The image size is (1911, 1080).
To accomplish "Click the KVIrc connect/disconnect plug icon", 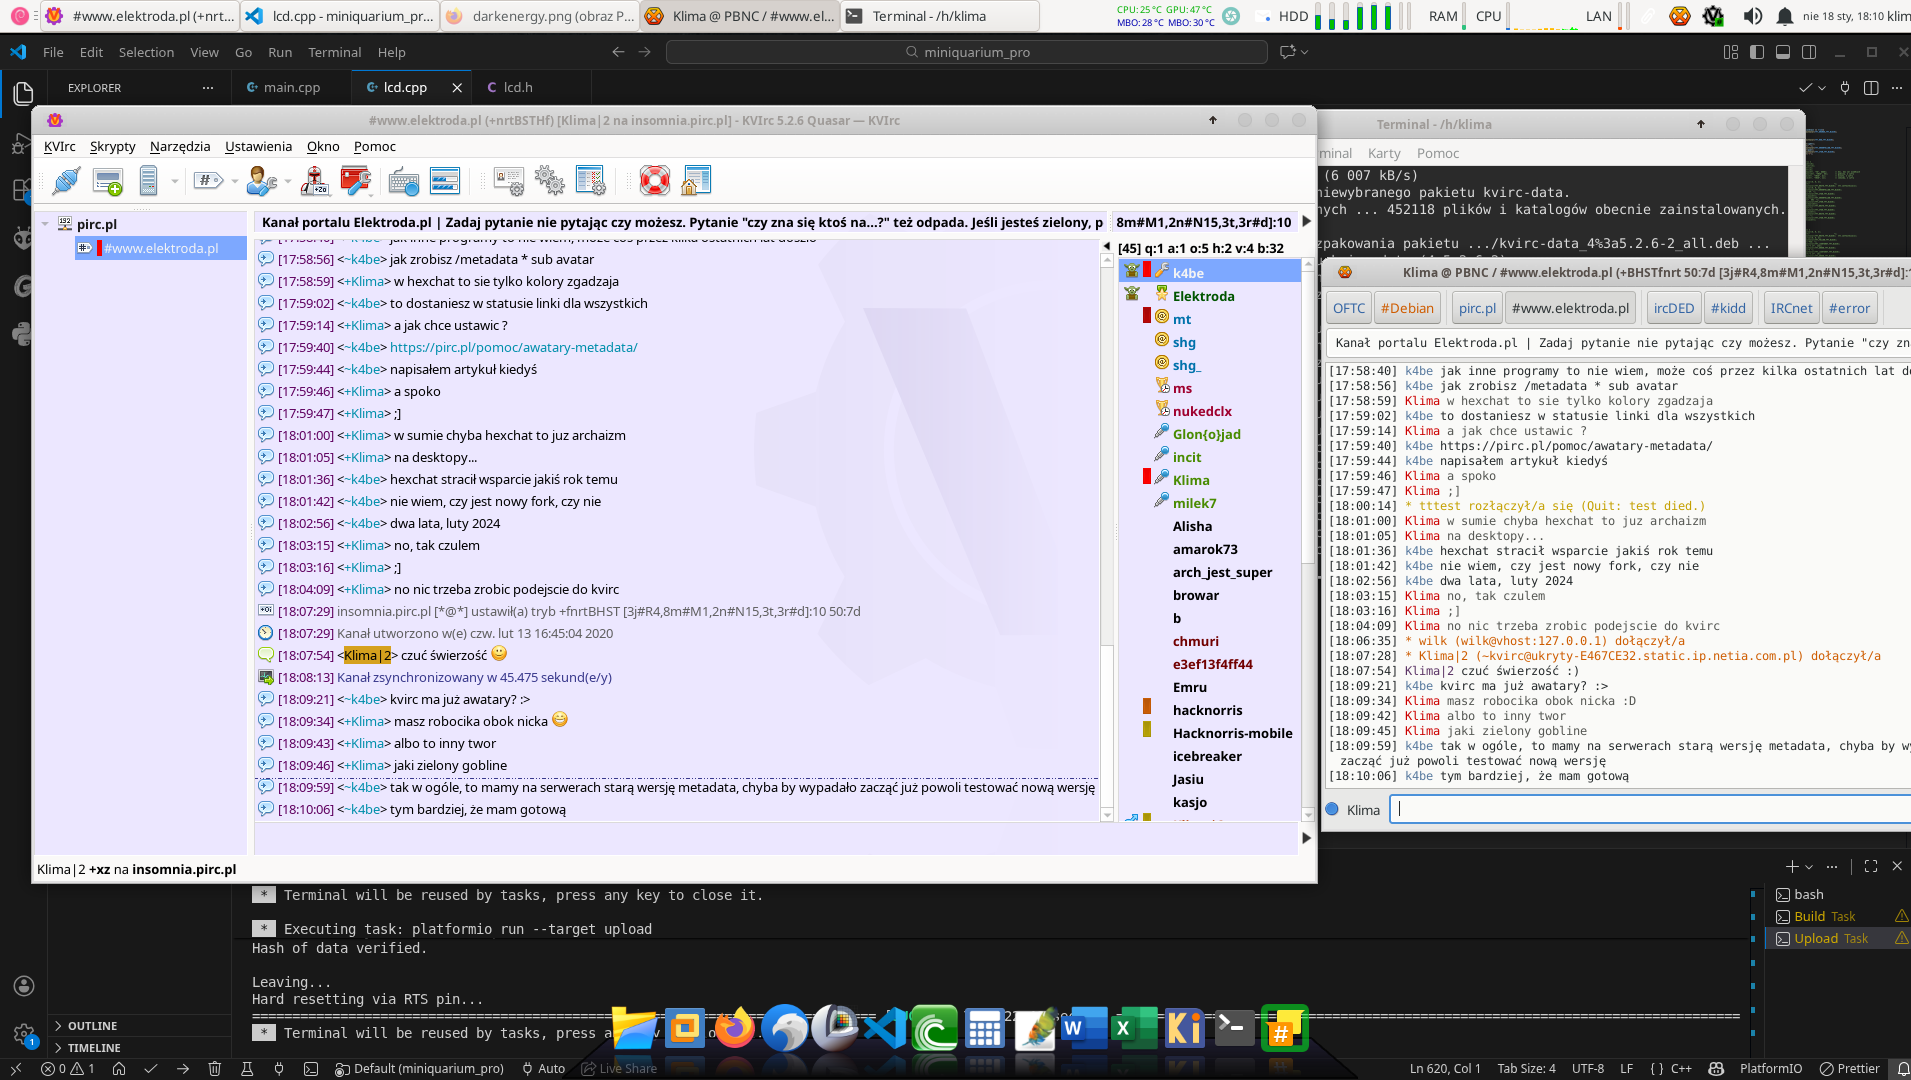I will point(66,181).
